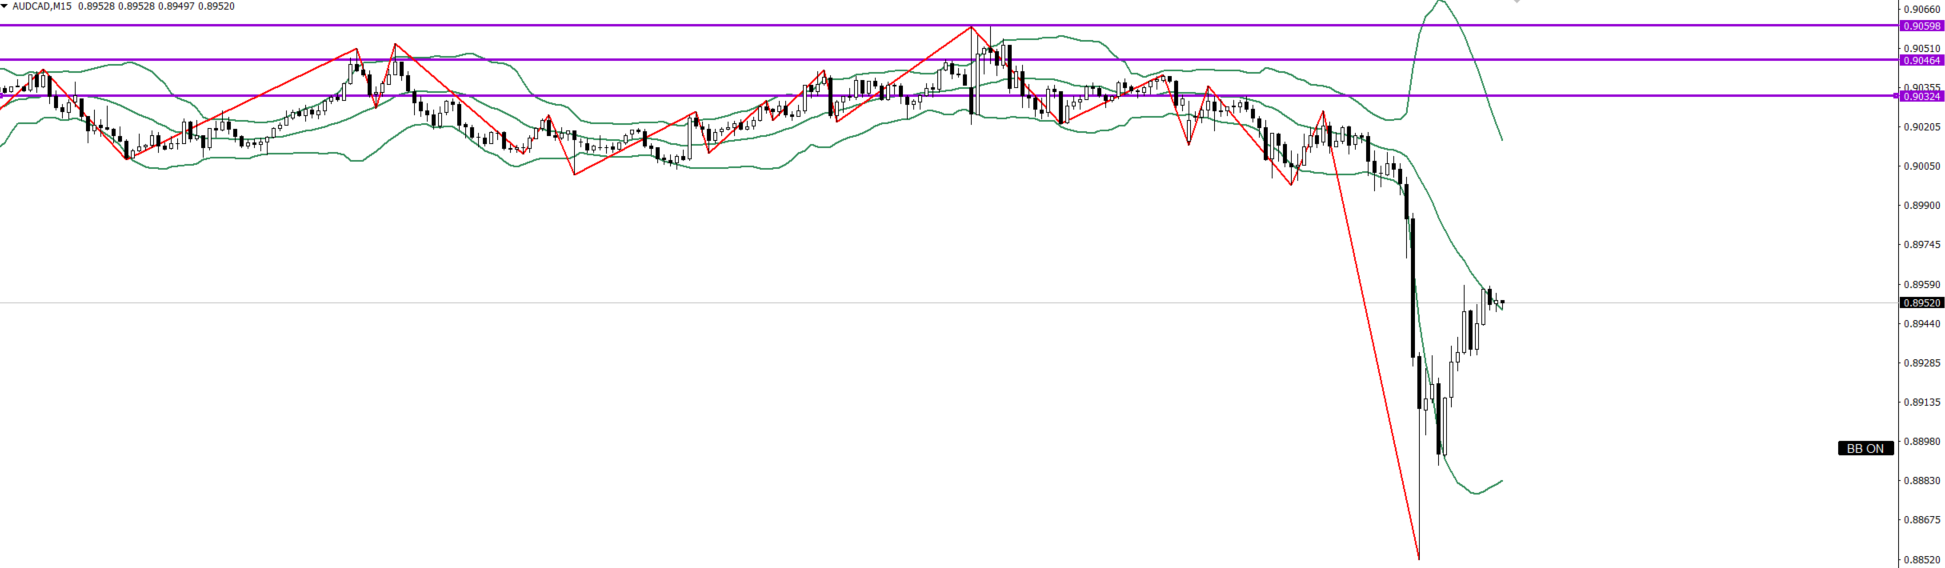Click the AUDCAD,M15 symbol title
Image resolution: width=1945 pixels, height=568 pixels.
coord(42,6)
